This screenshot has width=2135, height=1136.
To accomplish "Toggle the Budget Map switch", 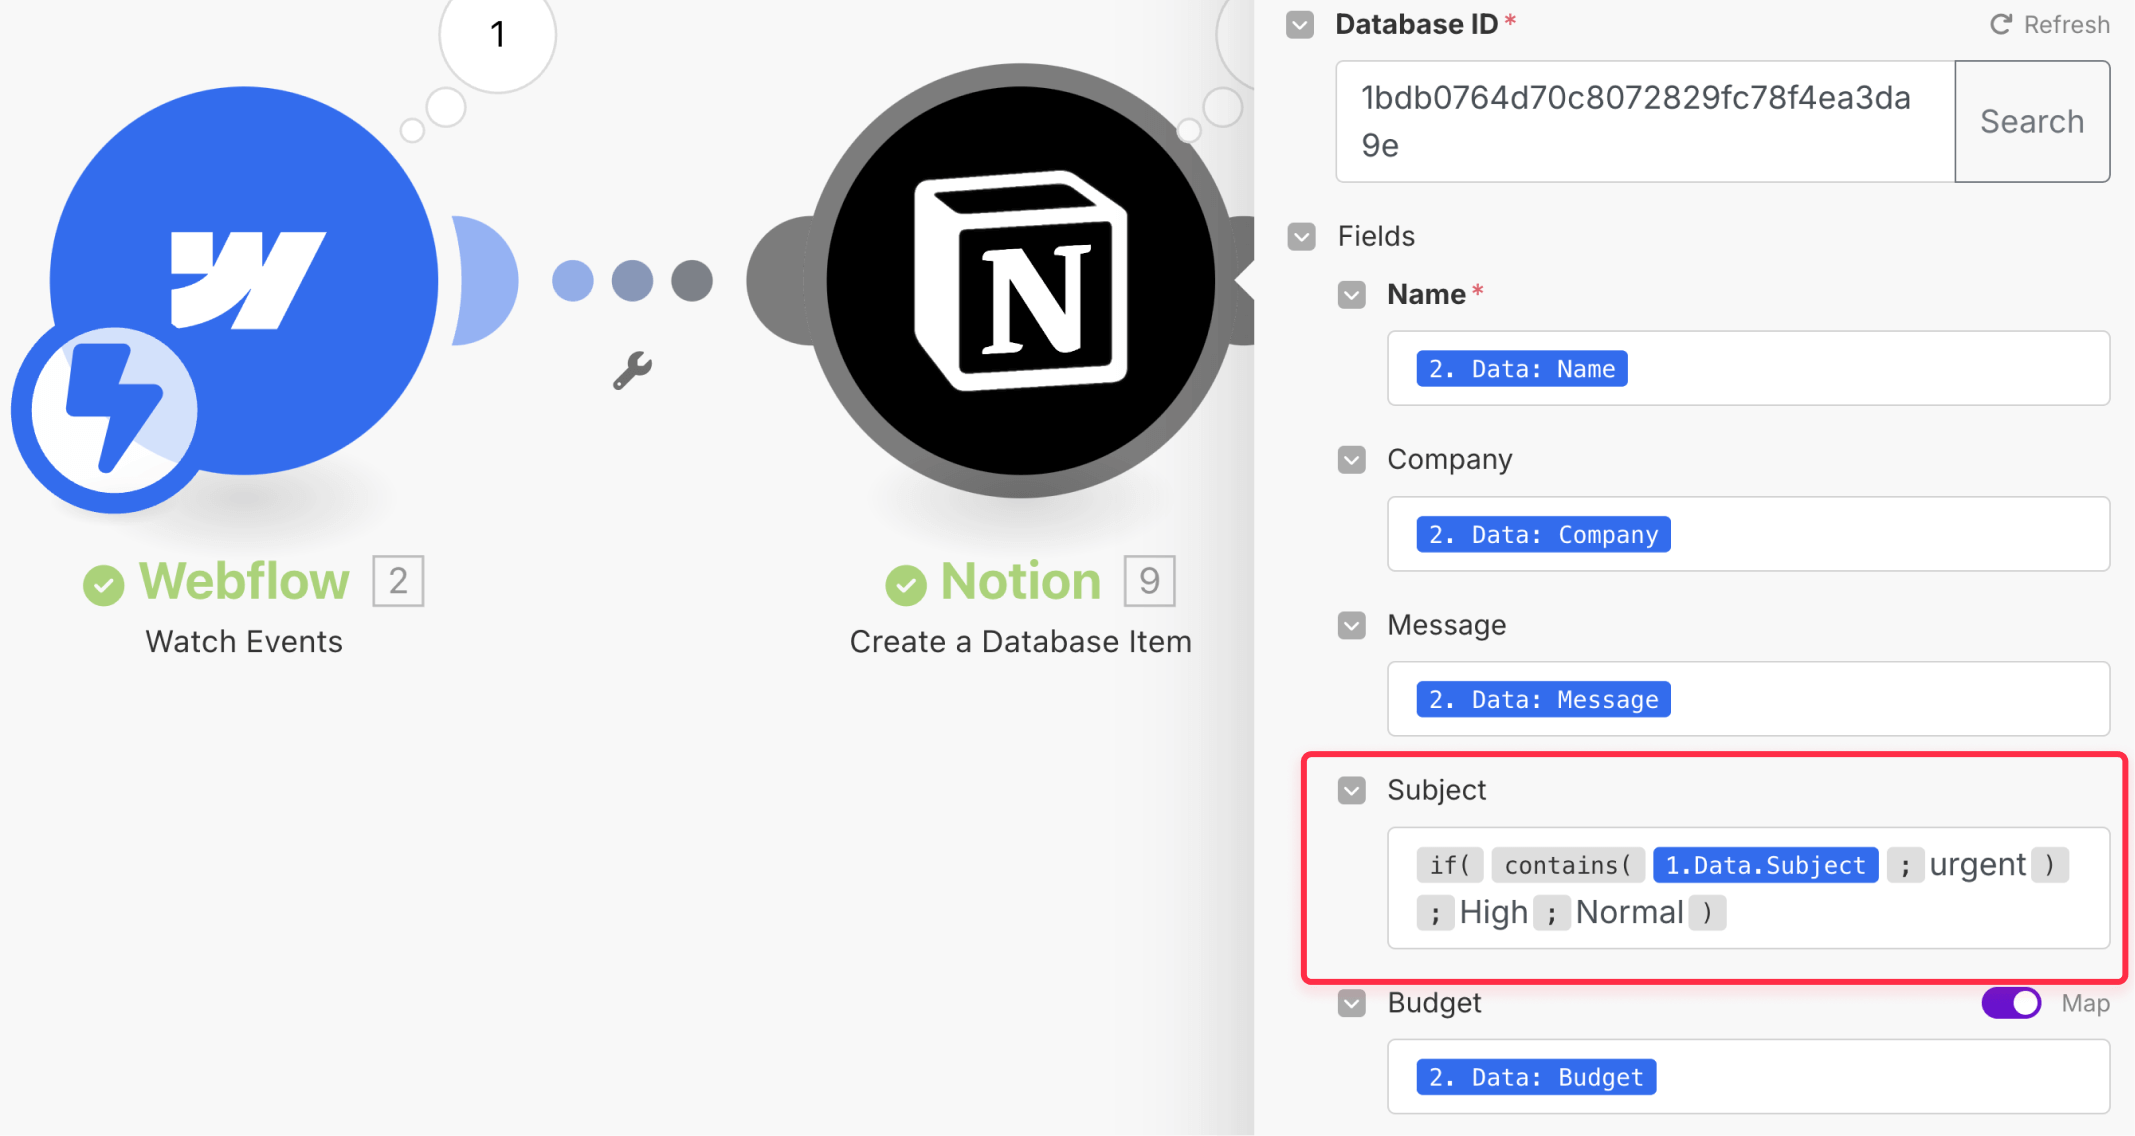I will [2011, 1003].
